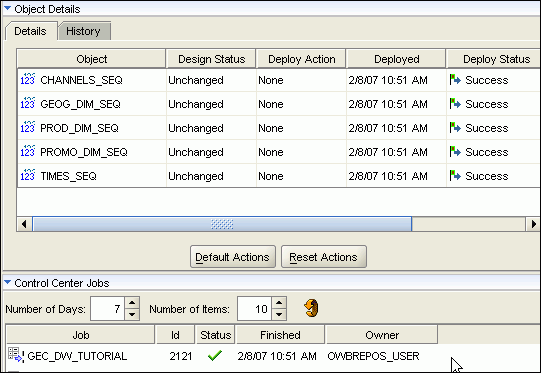Click the Id column header
The width and height of the screenshot is (541, 373).
175,335
